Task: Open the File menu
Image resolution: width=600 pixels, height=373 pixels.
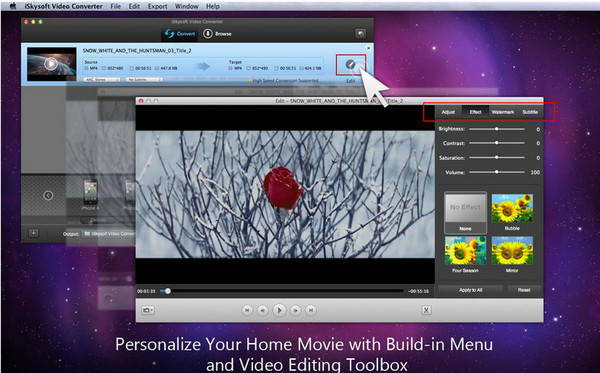Action: click(116, 6)
